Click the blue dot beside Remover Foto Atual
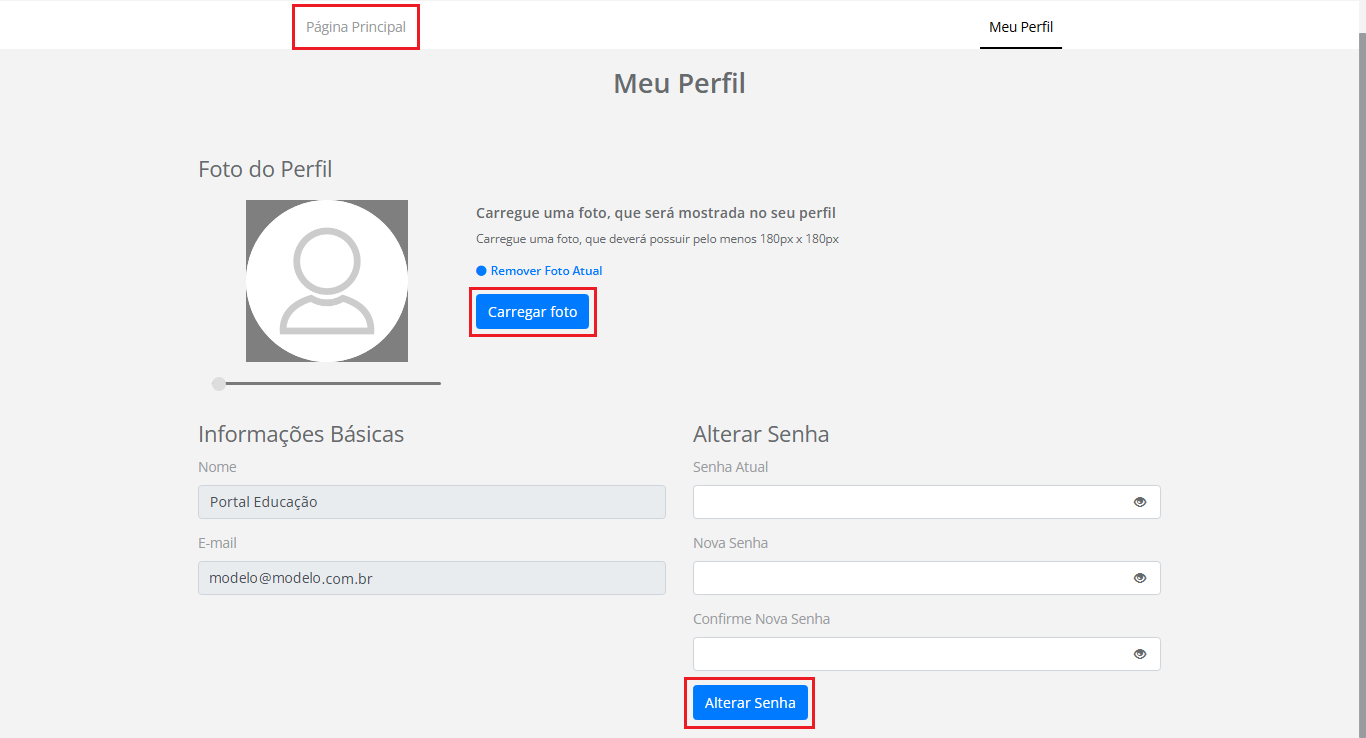Image resolution: width=1366 pixels, height=738 pixels. [481, 271]
